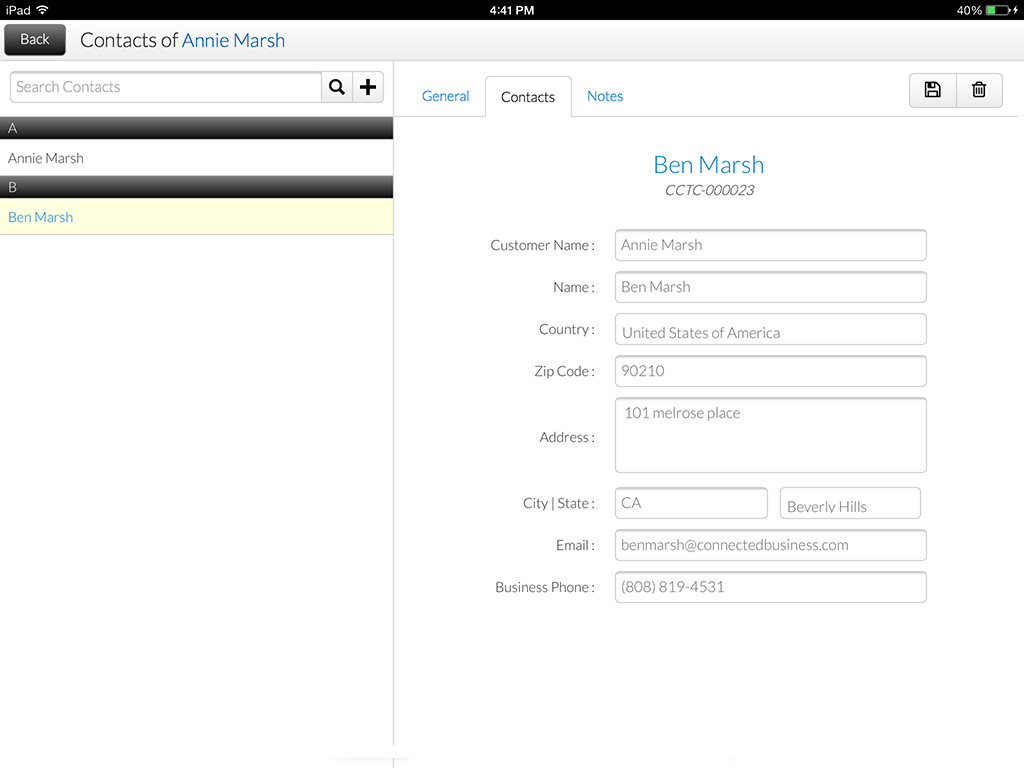Viewport: 1024px width, 768px height.
Task: Open the Country dropdown field
Action: point(770,330)
